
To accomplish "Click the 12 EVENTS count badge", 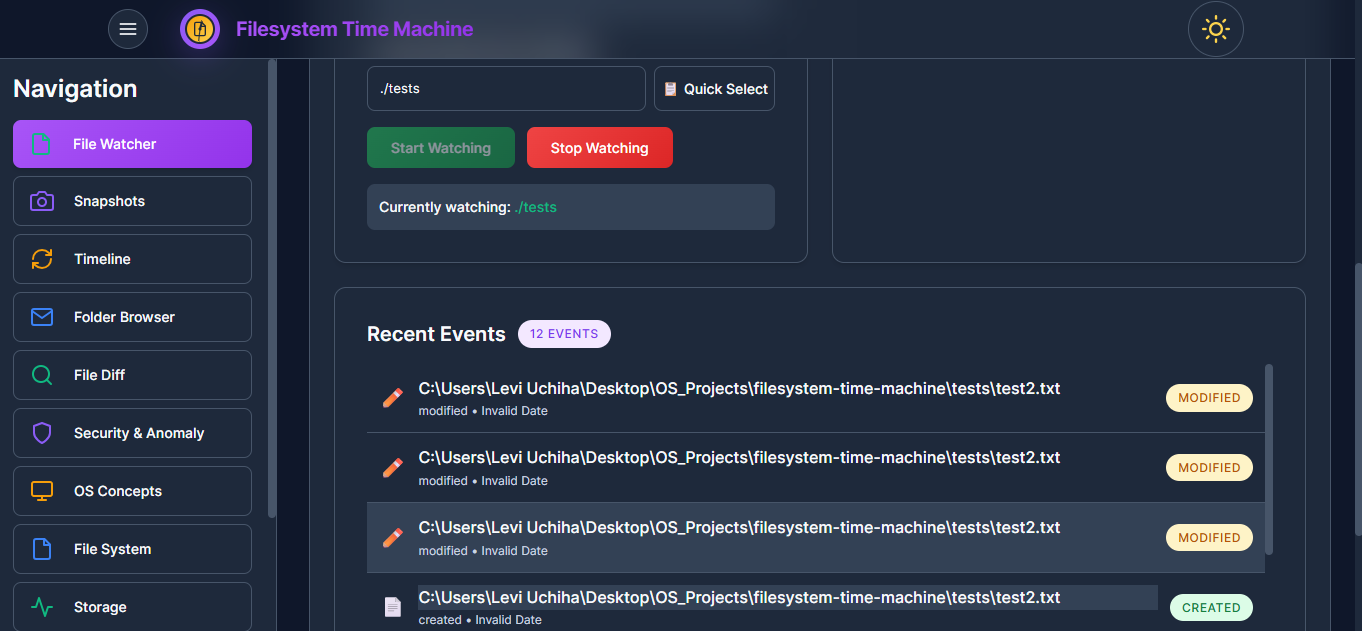I will pos(564,334).
